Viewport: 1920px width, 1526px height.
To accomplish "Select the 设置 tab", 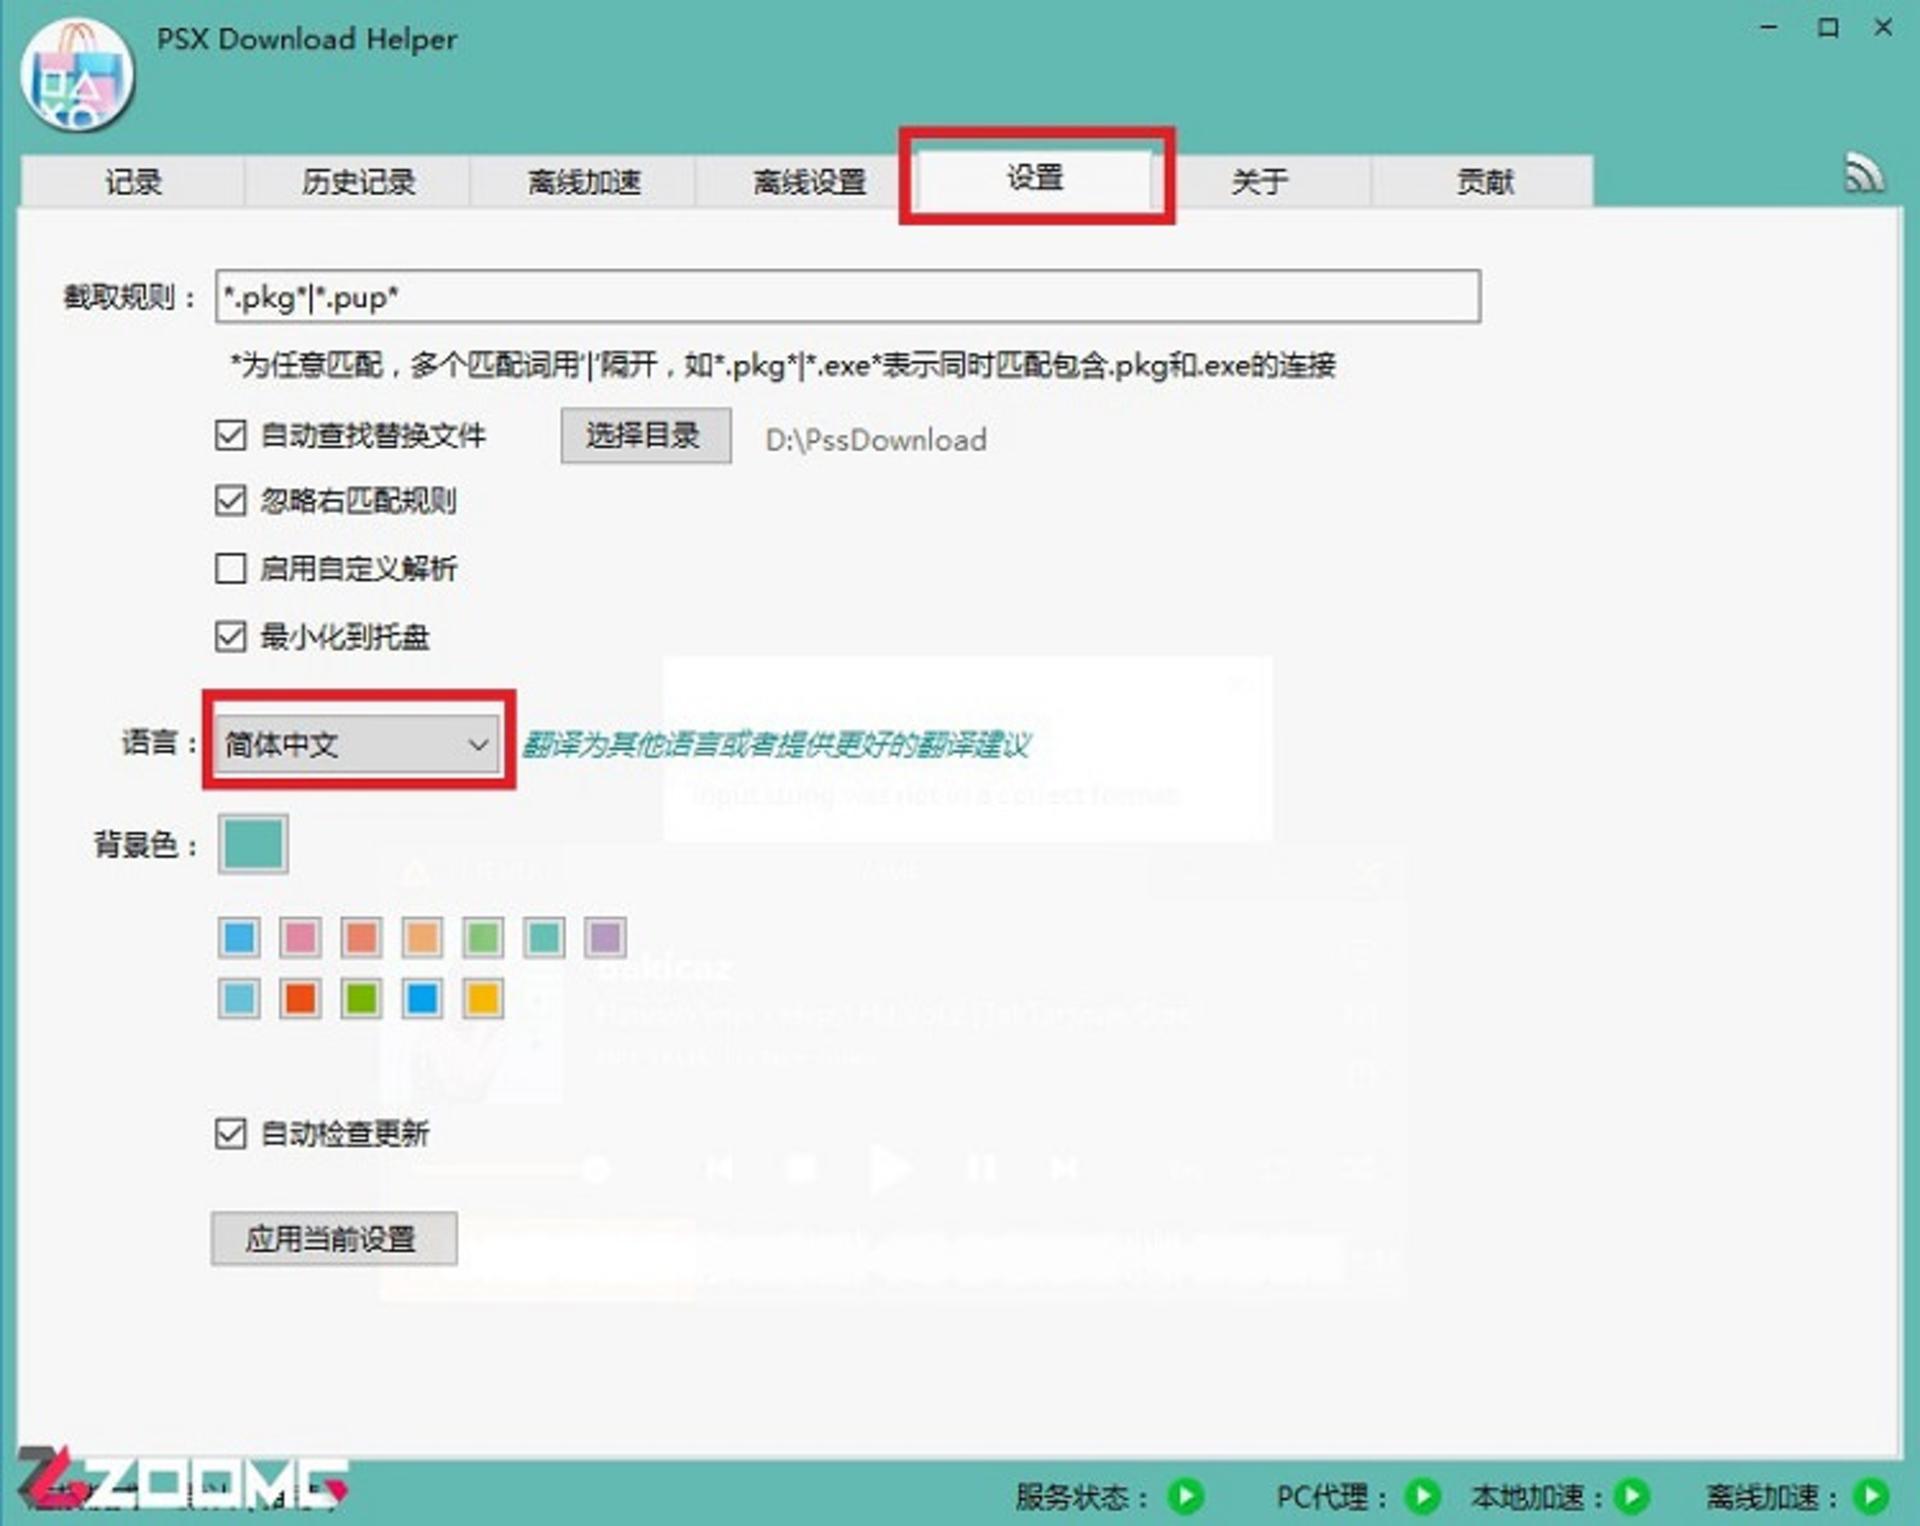I will (x=1035, y=178).
